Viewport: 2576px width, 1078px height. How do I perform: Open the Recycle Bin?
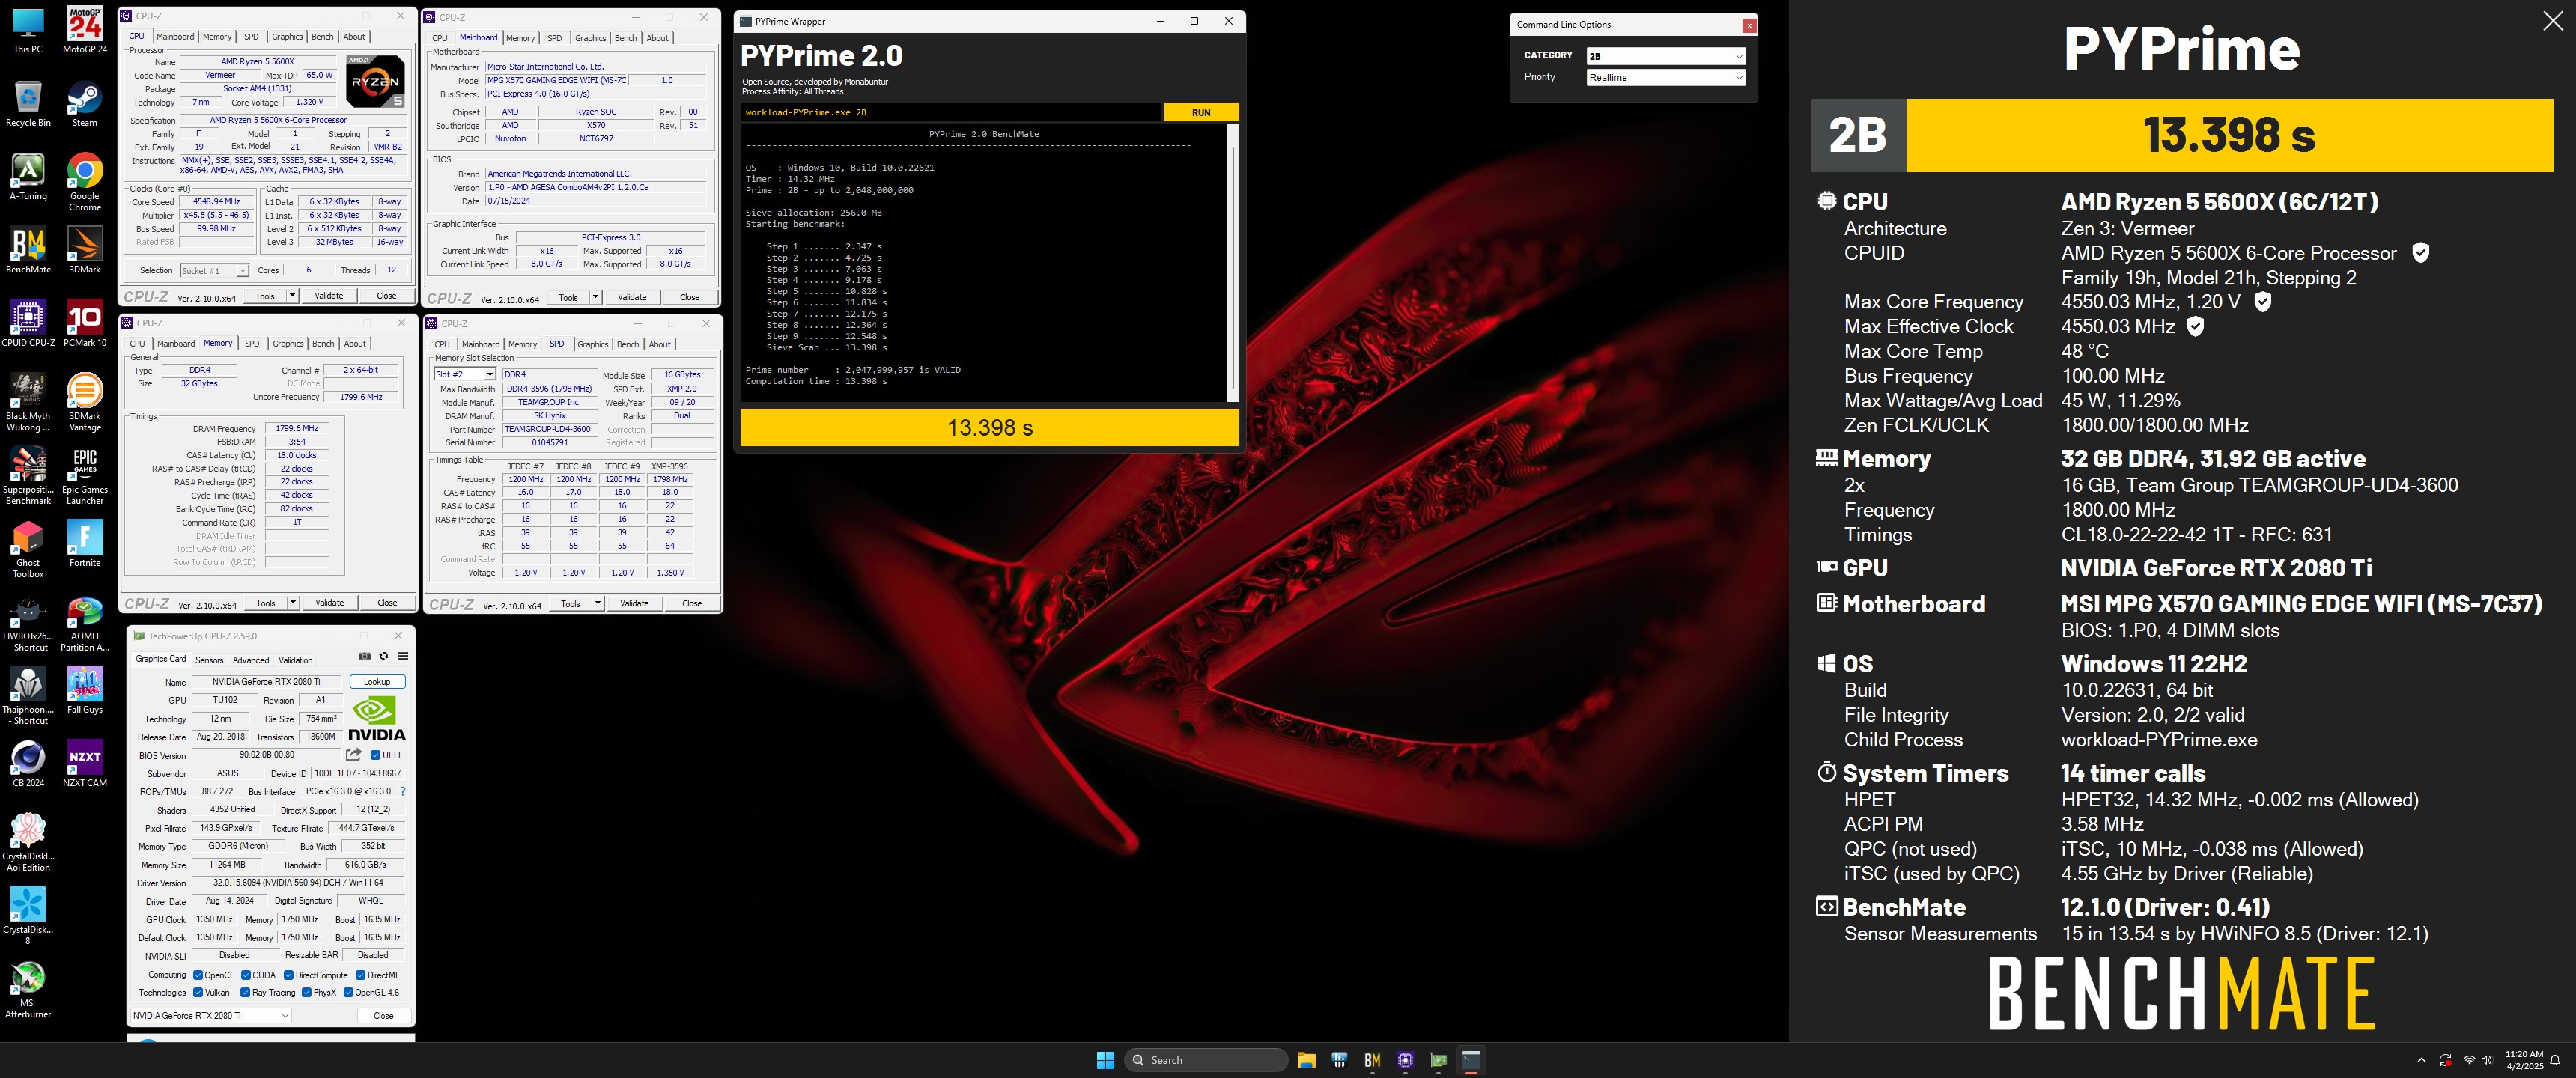point(28,104)
